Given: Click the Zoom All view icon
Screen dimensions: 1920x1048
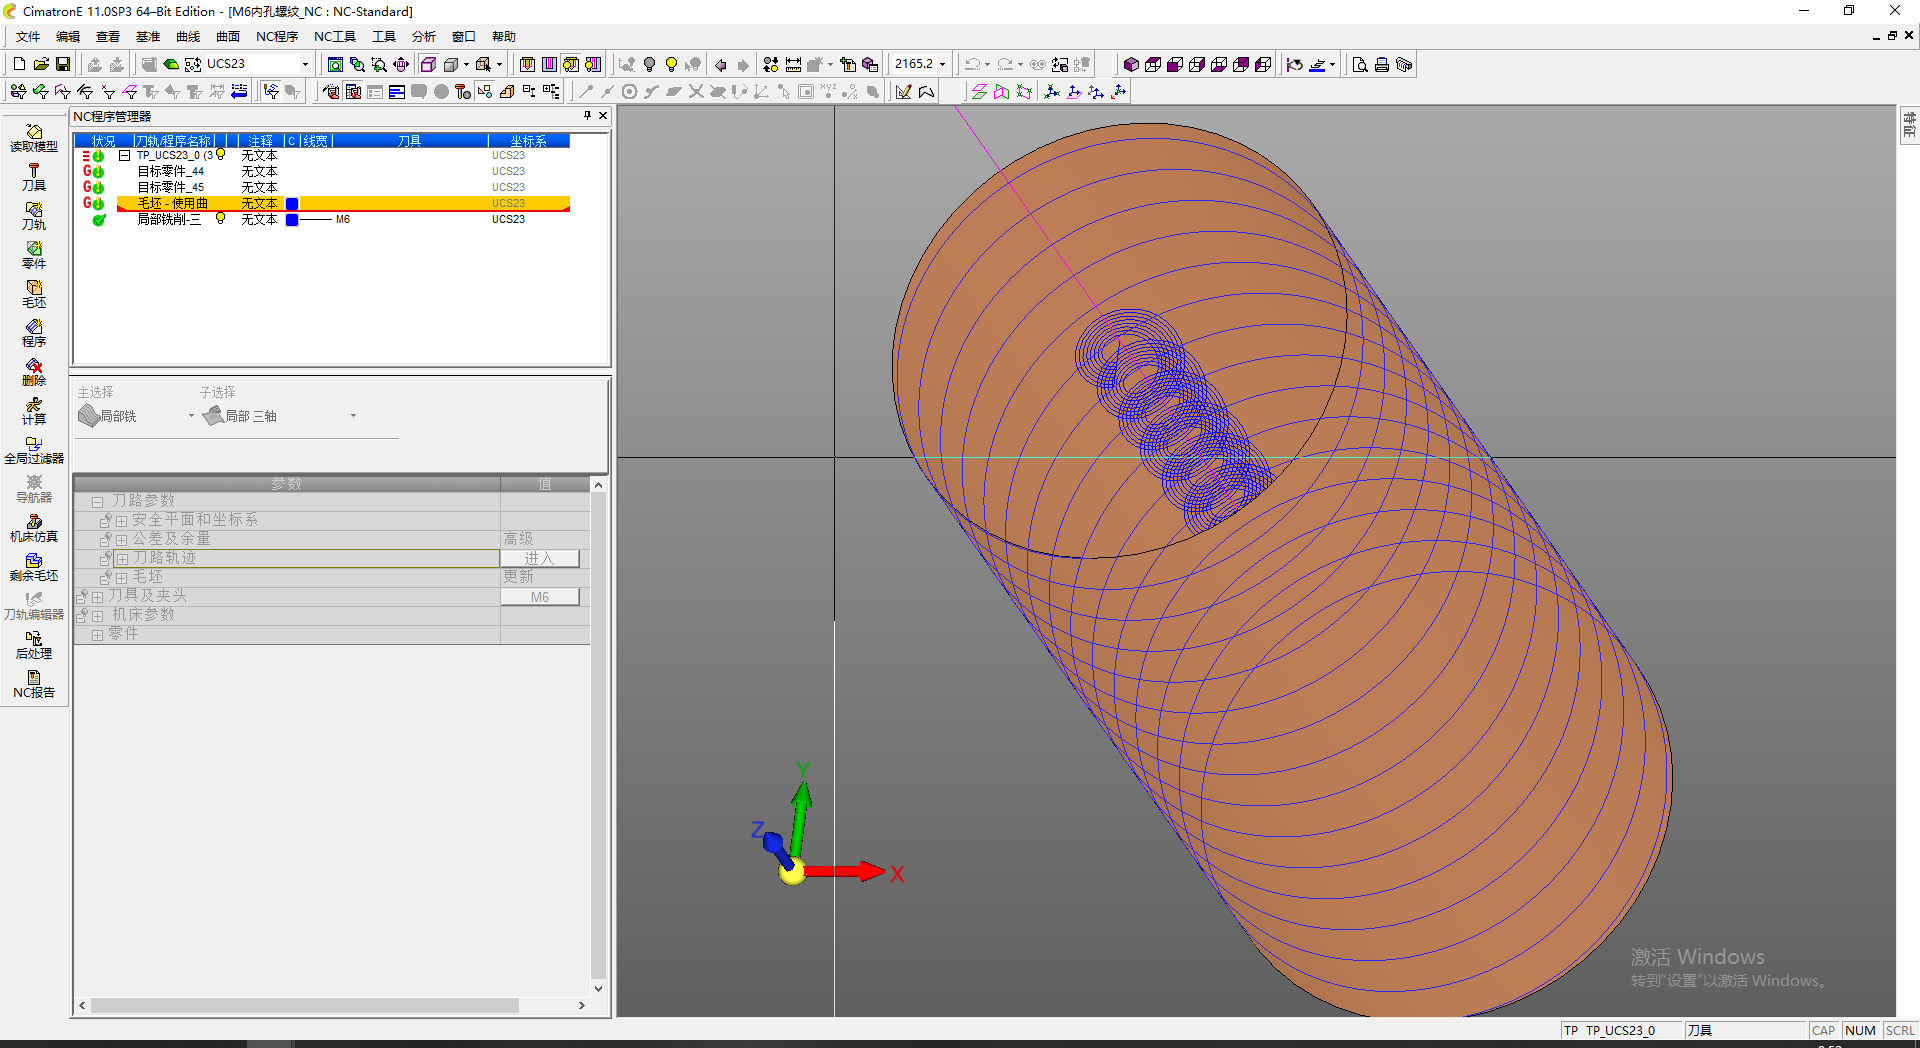Looking at the screenshot, I should 335,64.
